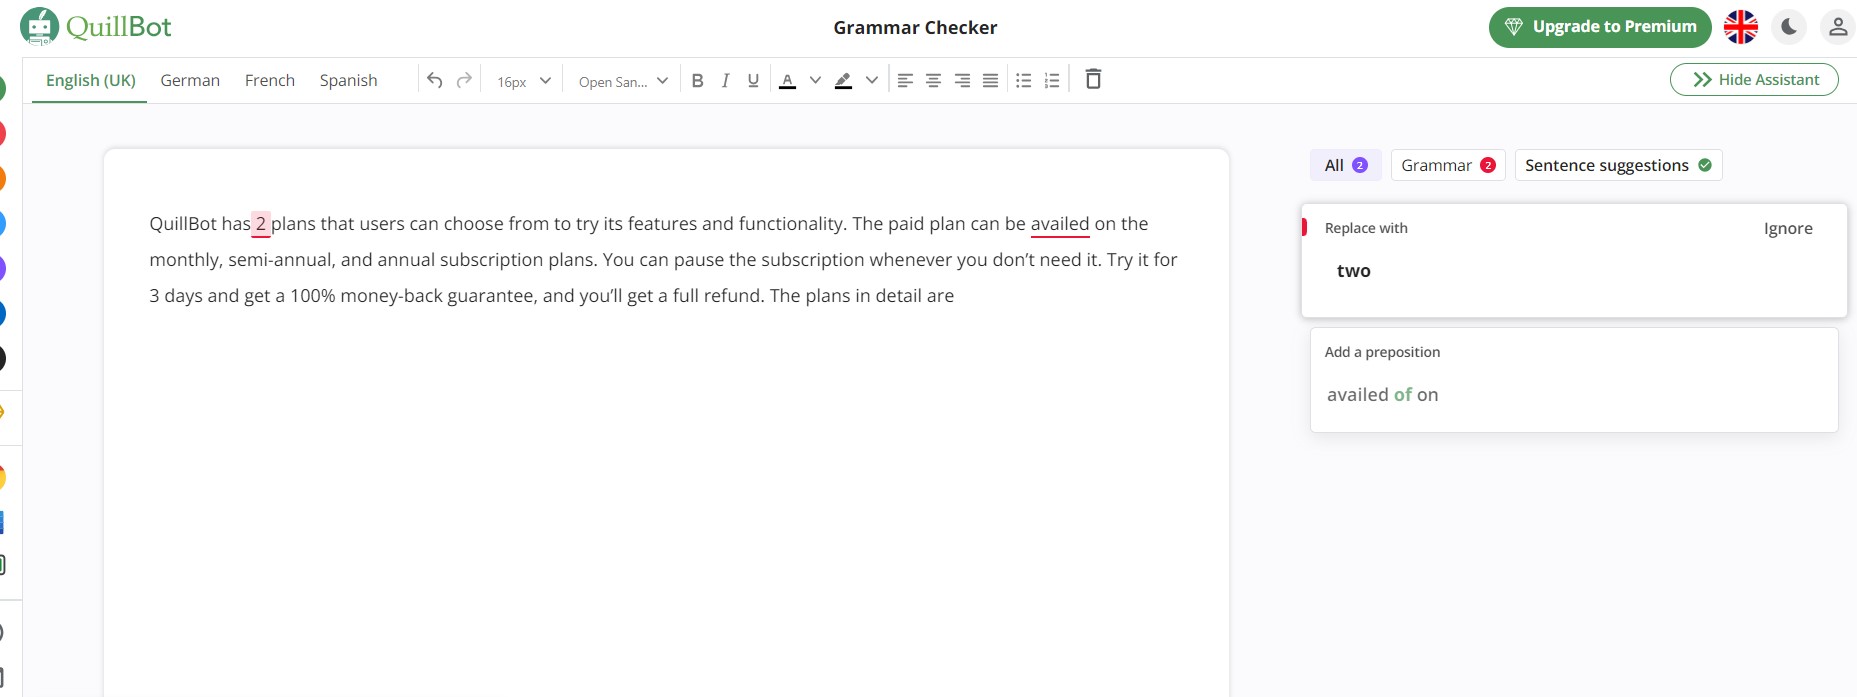Viewport: 1857px width, 697px height.
Task: Centre align the text
Action: (933, 80)
